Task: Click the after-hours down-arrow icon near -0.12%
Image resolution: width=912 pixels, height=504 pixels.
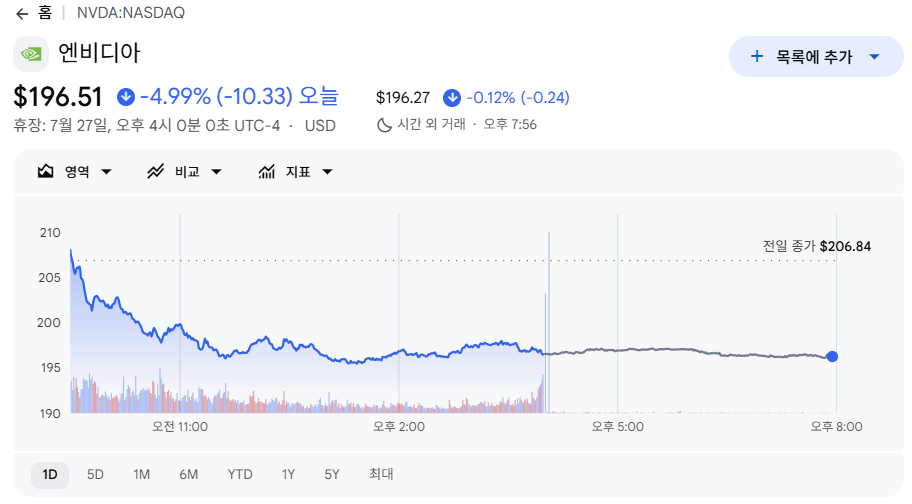Action: click(452, 98)
